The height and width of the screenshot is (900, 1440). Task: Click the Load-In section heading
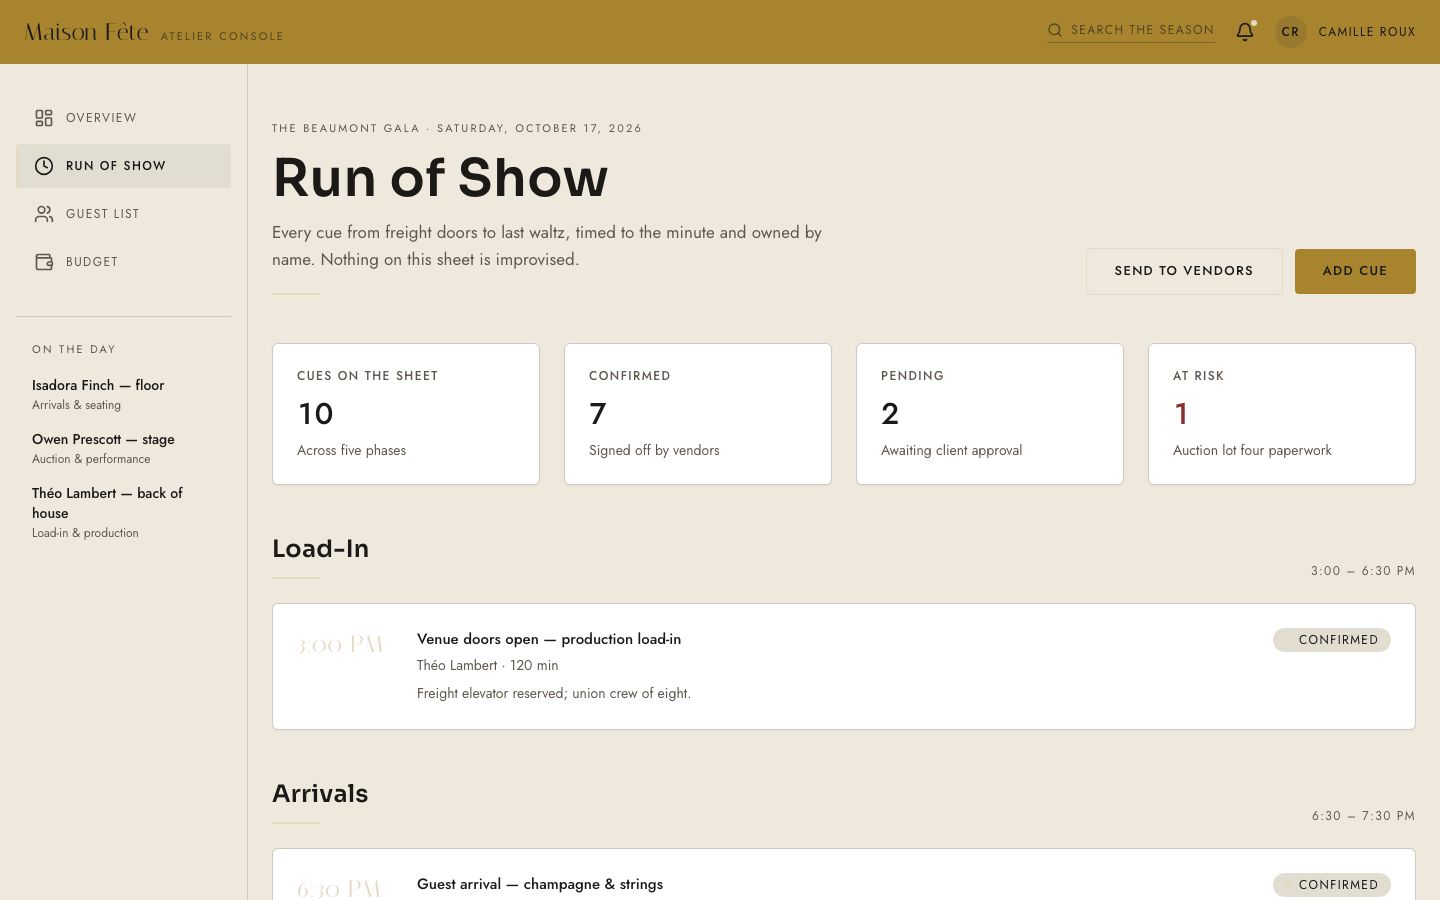pyautogui.click(x=321, y=549)
